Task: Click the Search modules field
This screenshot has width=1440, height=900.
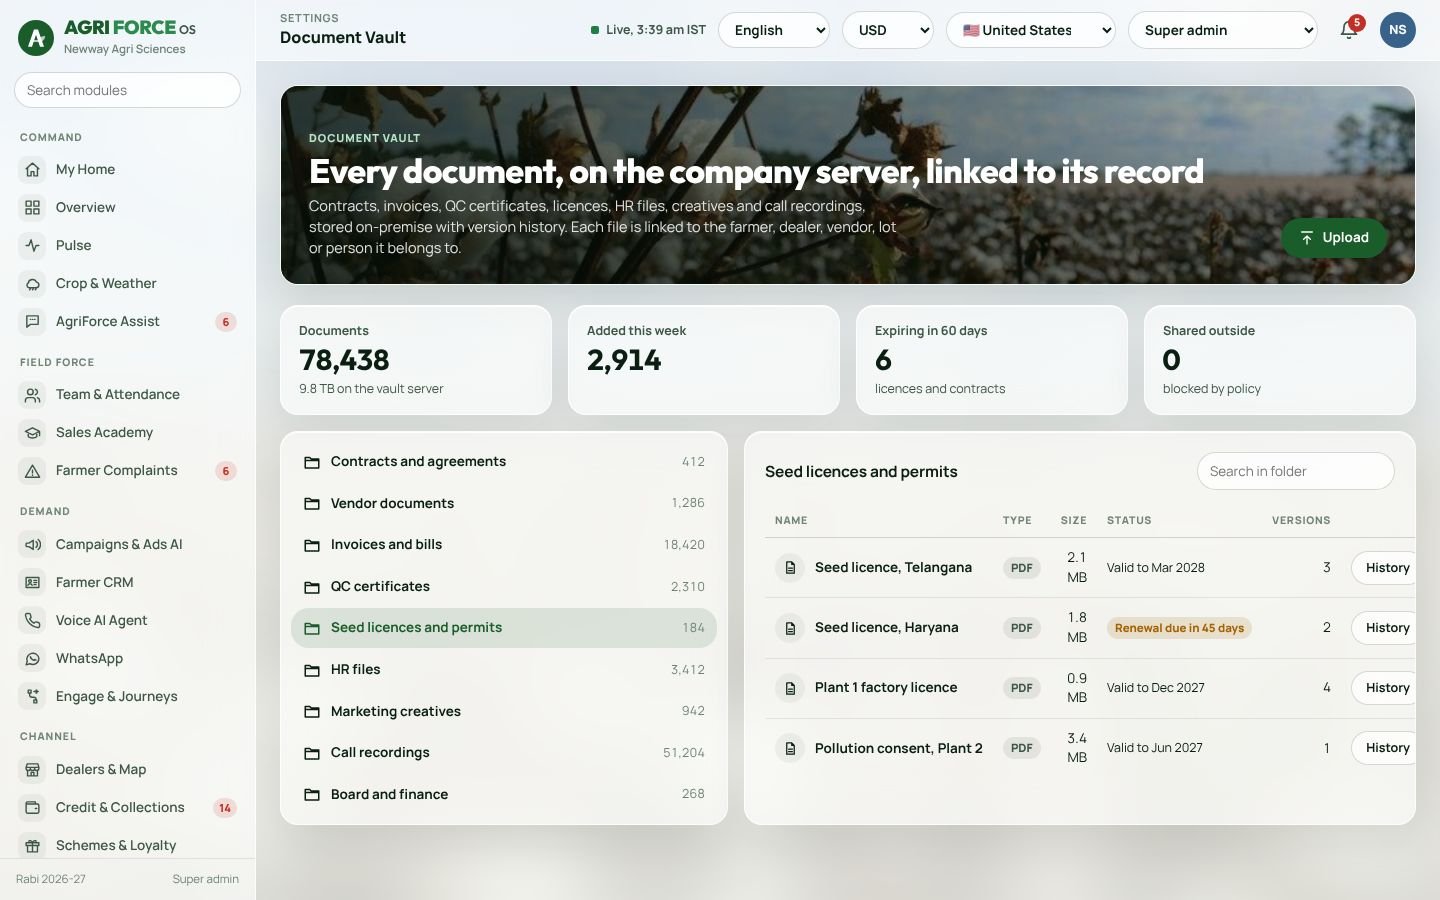Action: tap(127, 90)
